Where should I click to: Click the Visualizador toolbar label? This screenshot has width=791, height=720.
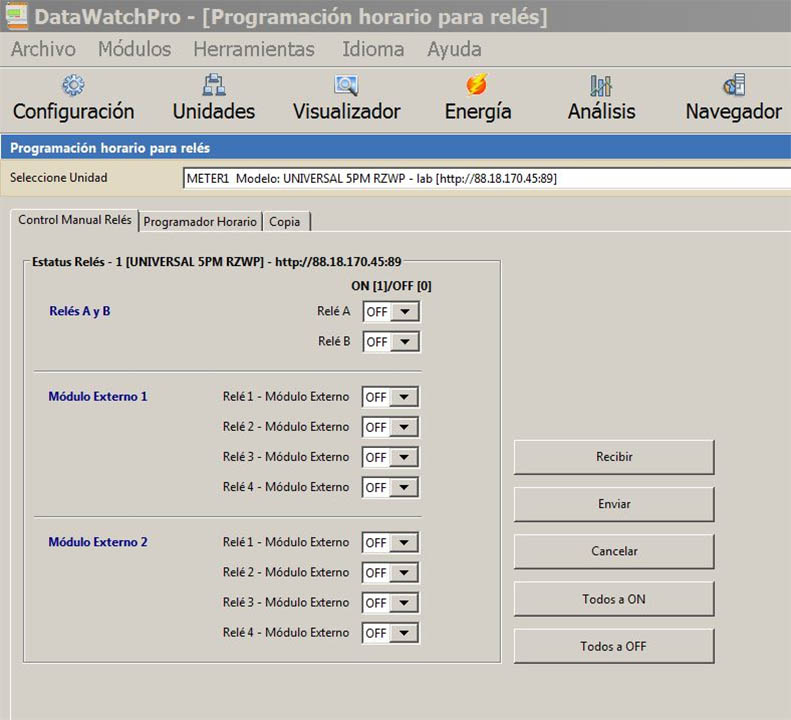point(347,112)
